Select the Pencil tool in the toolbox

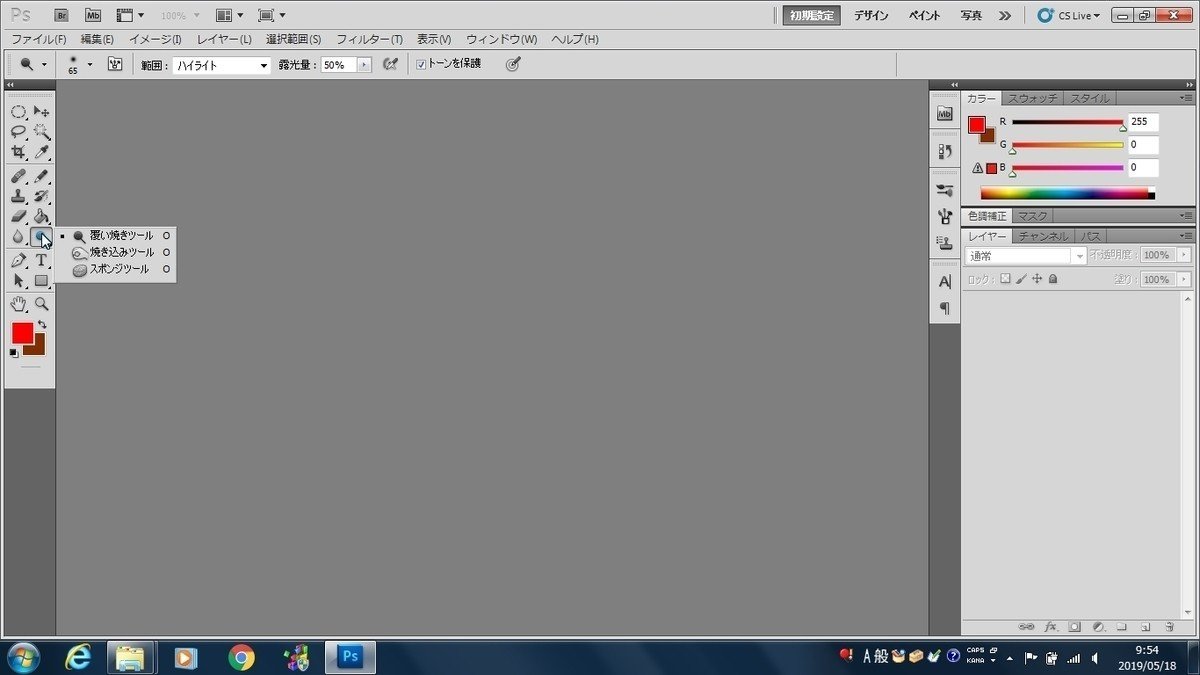pos(41,176)
